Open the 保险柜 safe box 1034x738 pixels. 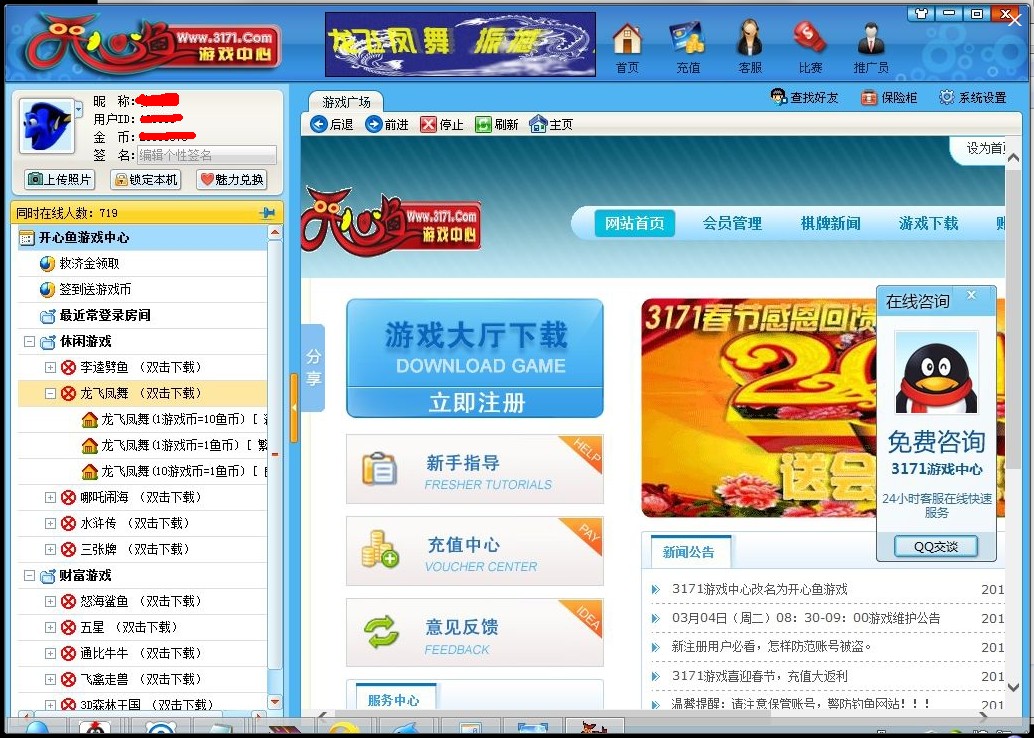[x=889, y=98]
